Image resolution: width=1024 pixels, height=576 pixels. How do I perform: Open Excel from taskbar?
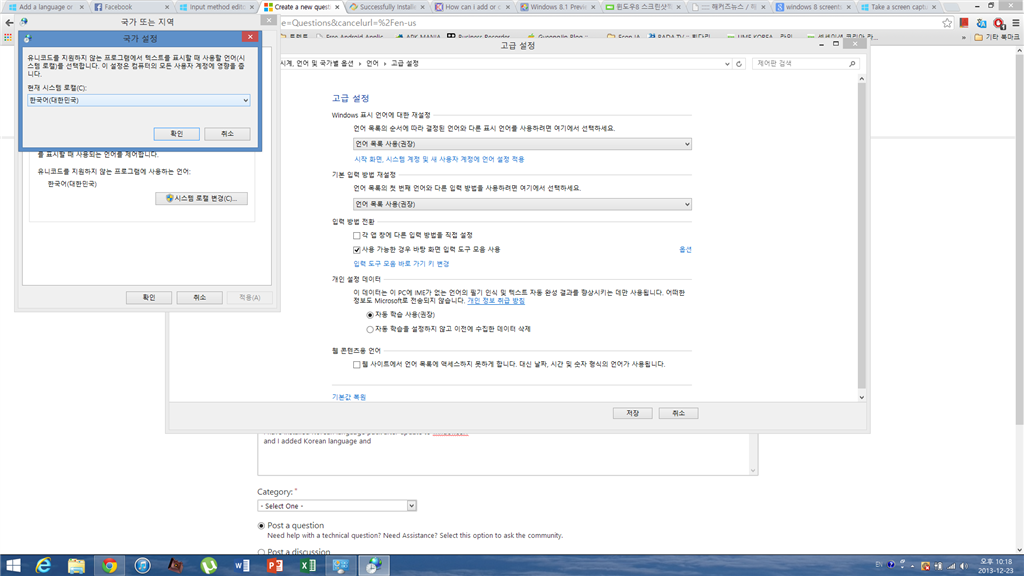point(308,566)
